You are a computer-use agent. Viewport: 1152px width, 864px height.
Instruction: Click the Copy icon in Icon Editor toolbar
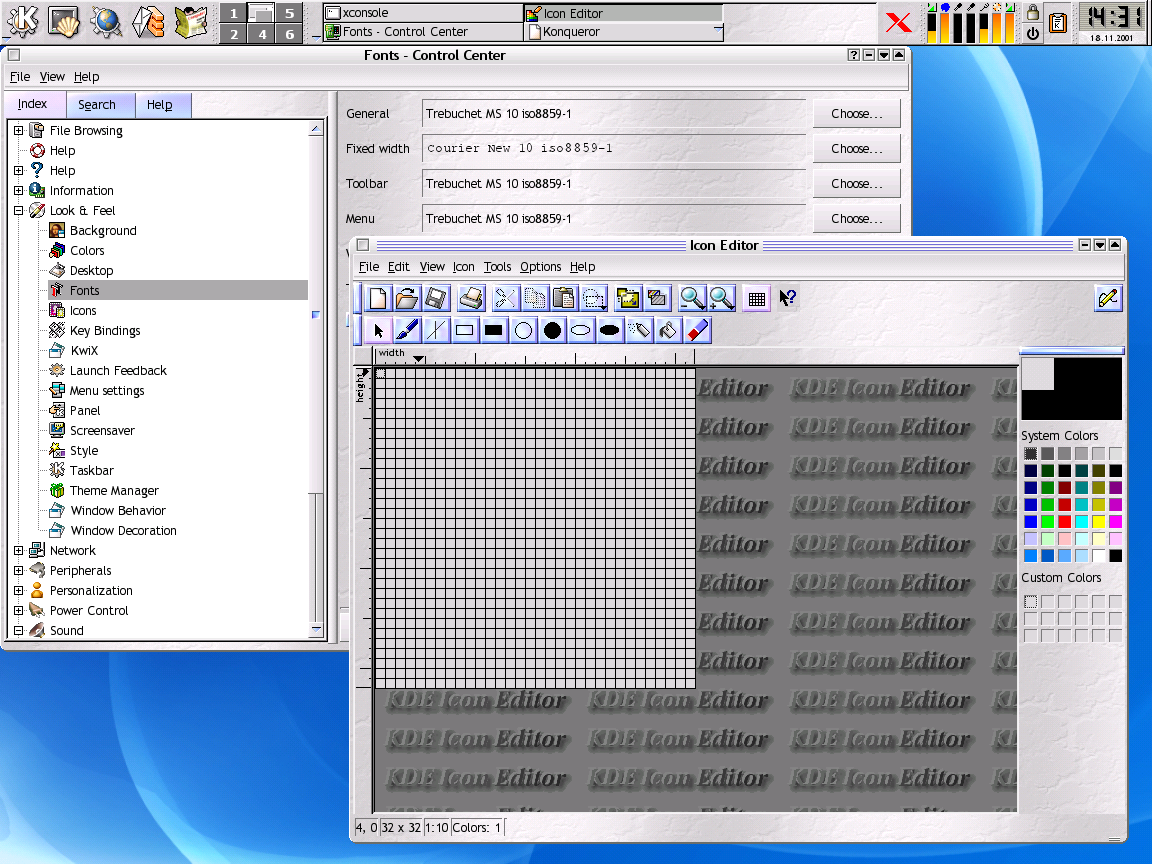pyautogui.click(x=535, y=298)
